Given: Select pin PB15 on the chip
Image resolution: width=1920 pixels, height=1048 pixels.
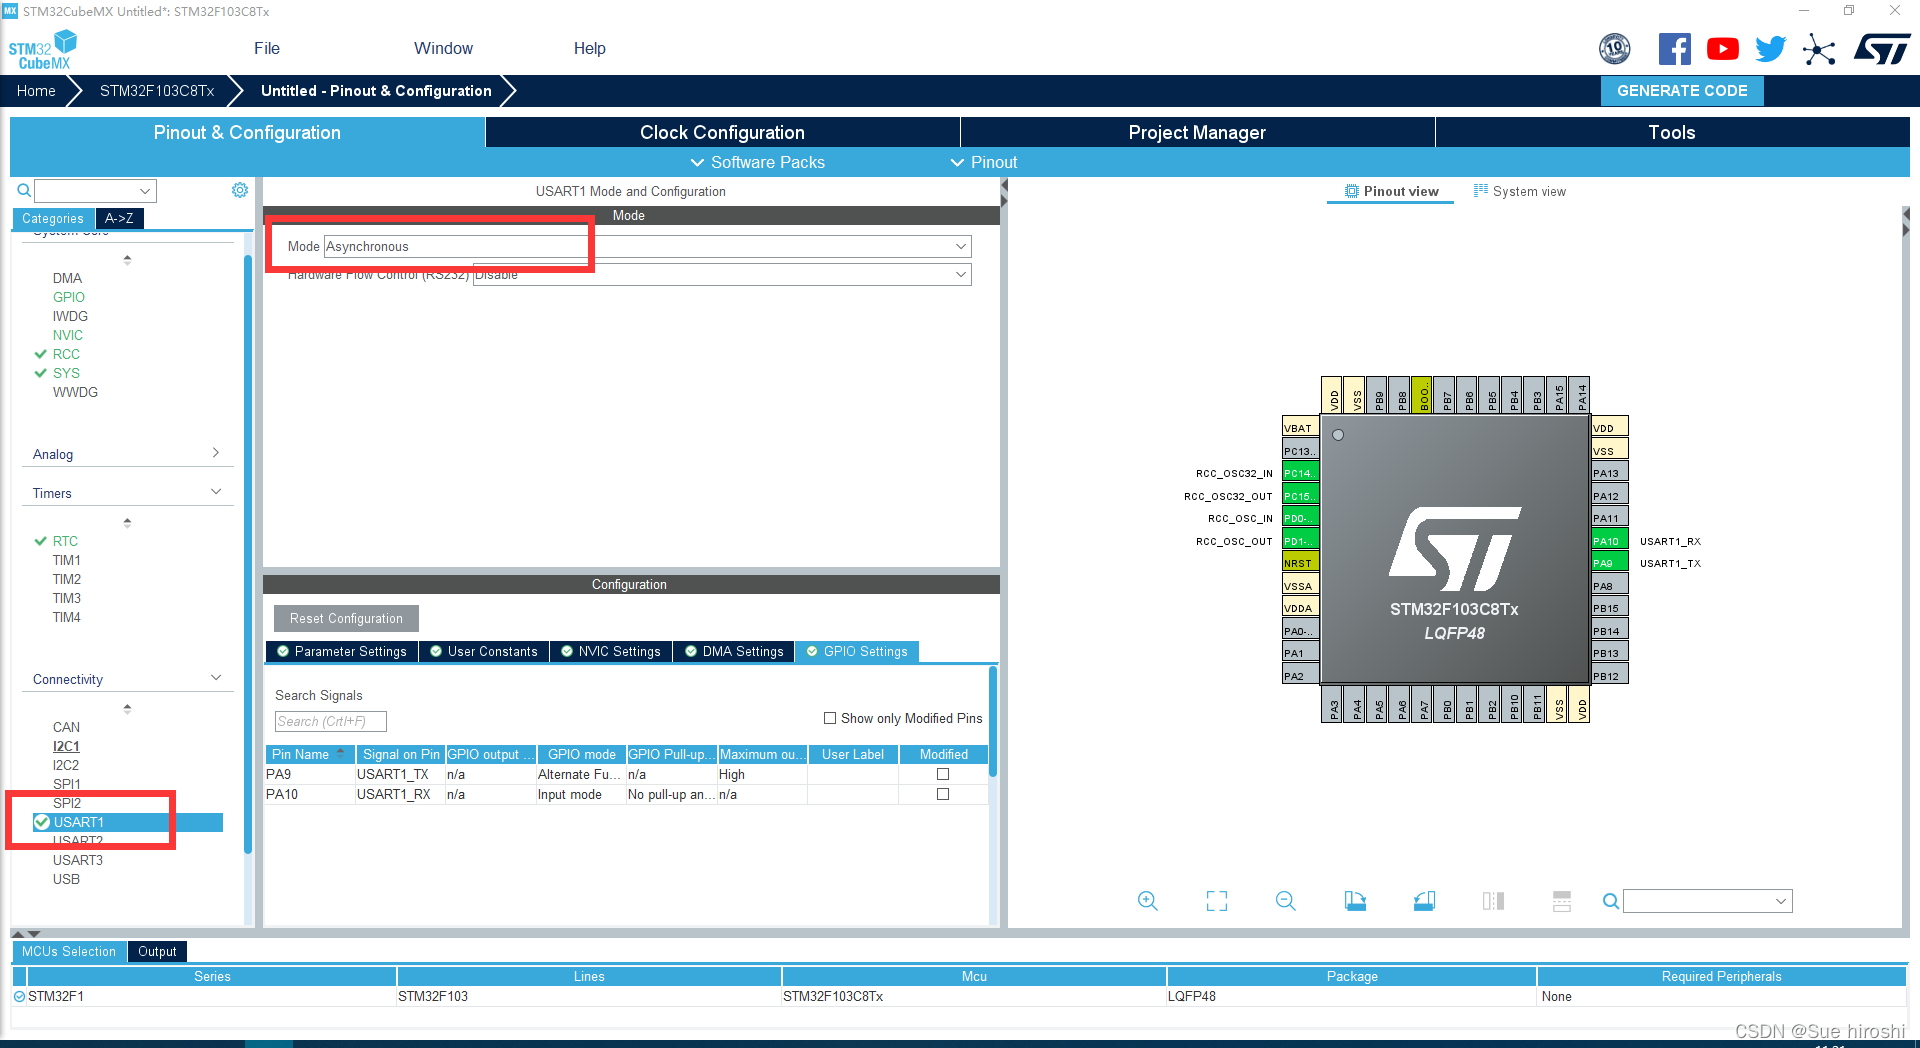Looking at the screenshot, I should [x=1609, y=608].
